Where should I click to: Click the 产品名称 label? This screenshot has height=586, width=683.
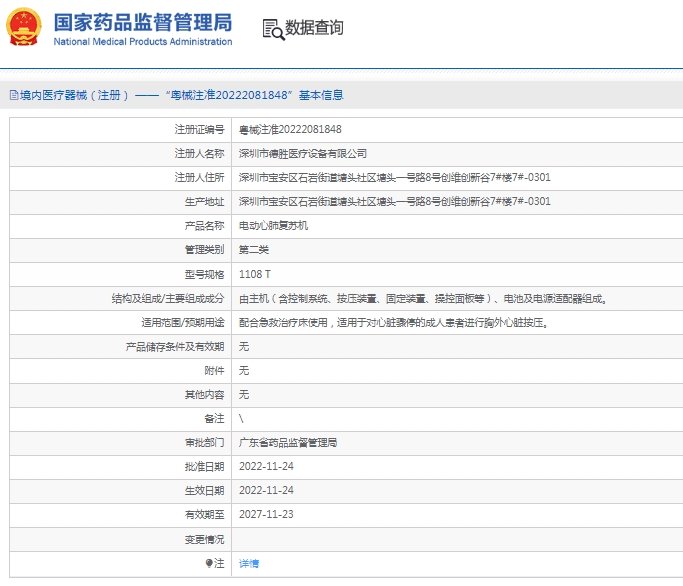point(204,226)
